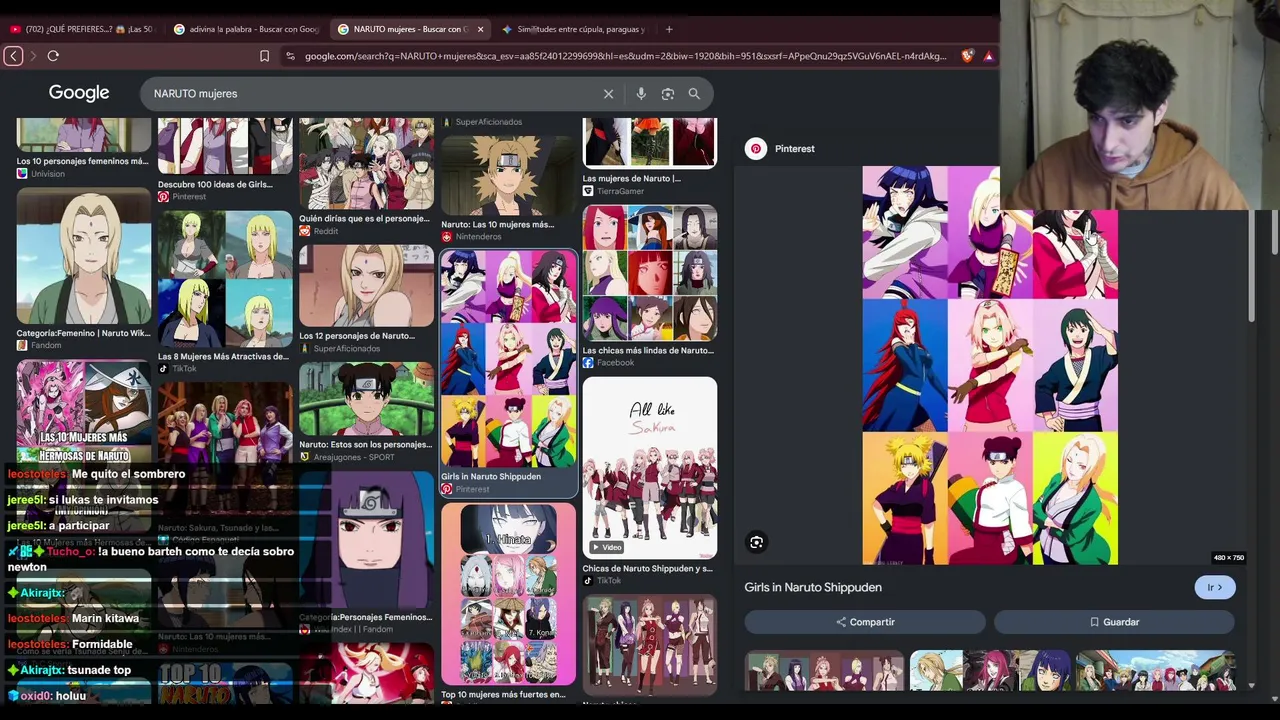Screen dimensions: 1280x720
Task: Submit search with the magnifying glass icon
Action: click(x=694, y=94)
